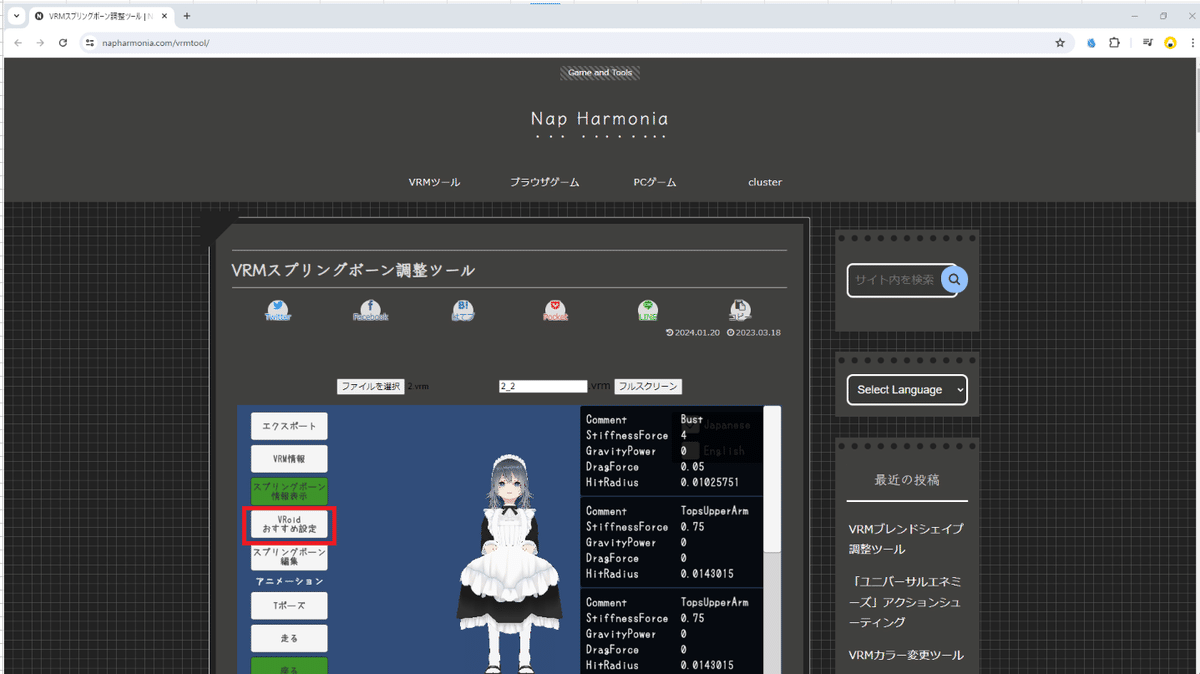
Task: Open Chrome's three-dot menu
Action: (1192, 43)
